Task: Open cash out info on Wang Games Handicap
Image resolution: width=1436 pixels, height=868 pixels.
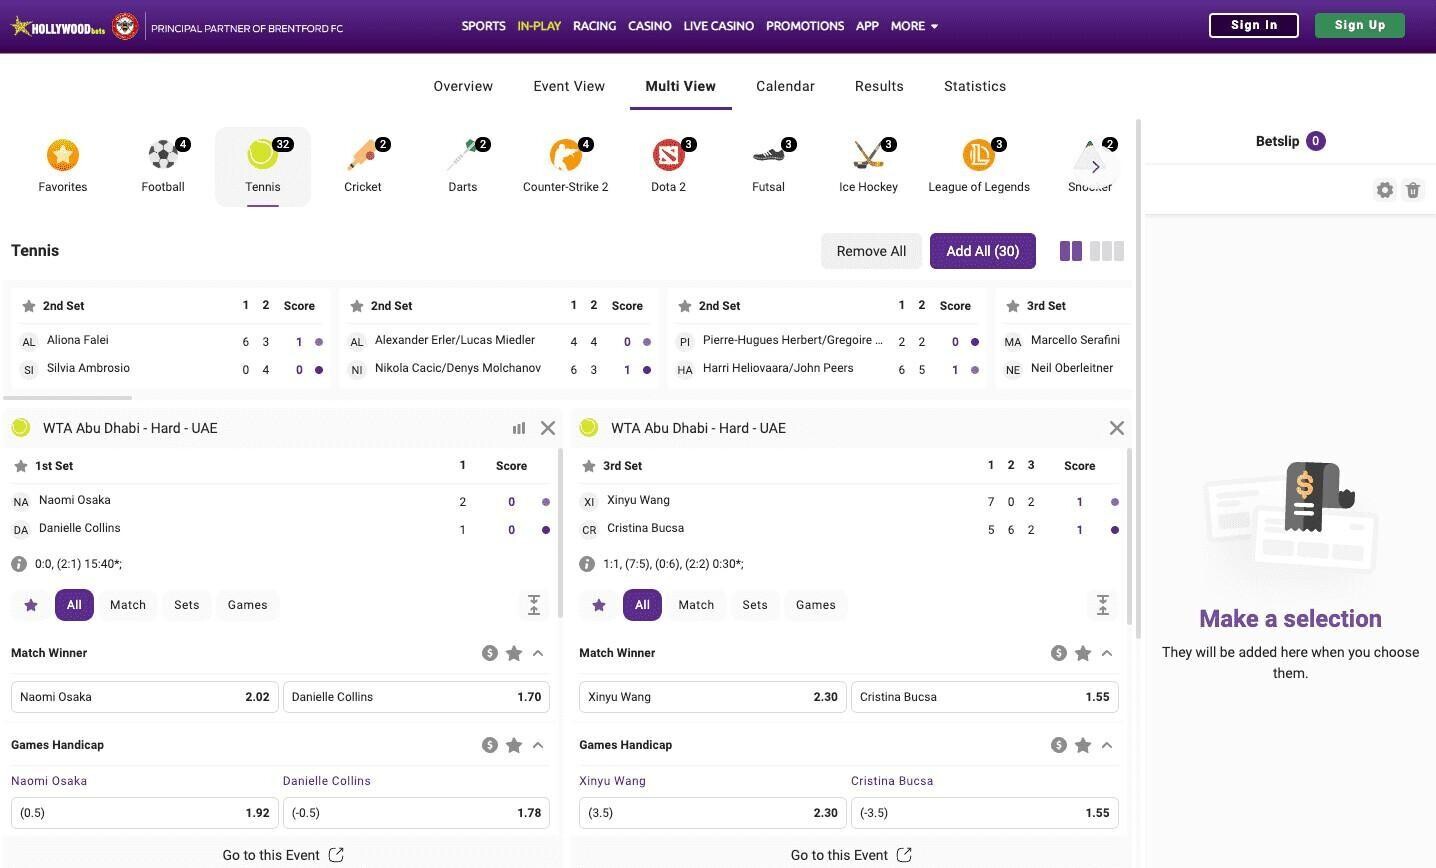Action: 1059,745
